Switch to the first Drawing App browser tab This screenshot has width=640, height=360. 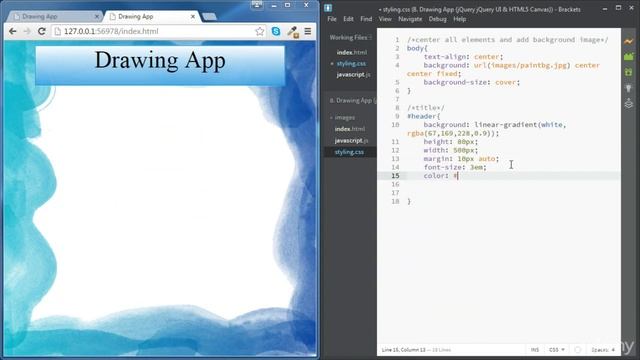point(53,17)
